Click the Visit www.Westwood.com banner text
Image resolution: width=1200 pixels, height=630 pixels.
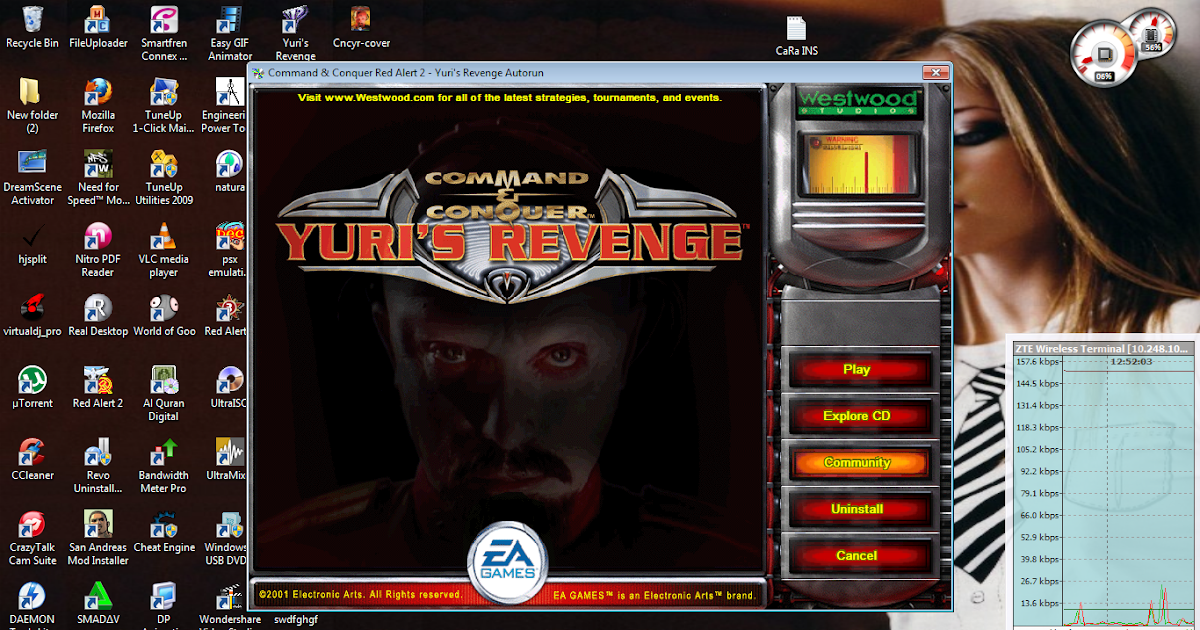point(510,98)
